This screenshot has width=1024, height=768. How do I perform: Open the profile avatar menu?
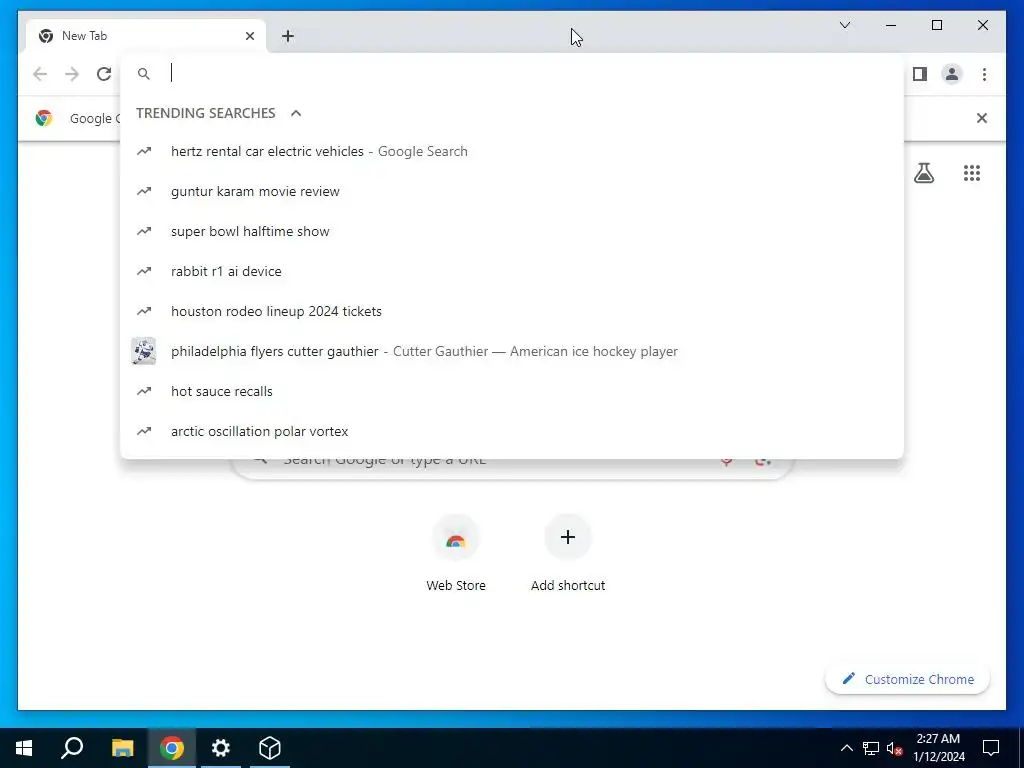(952, 74)
